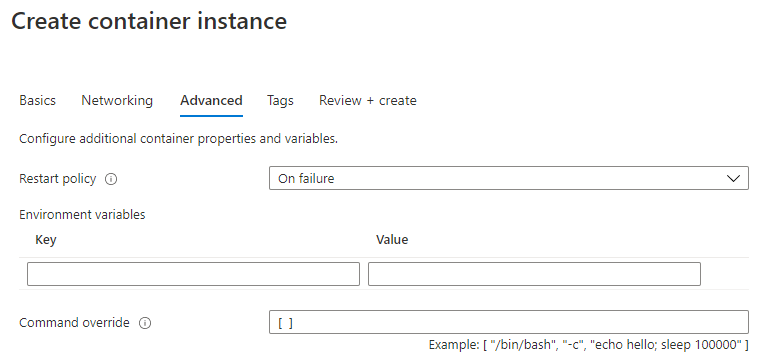Click the environment variable Value input field

coord(534,274)
